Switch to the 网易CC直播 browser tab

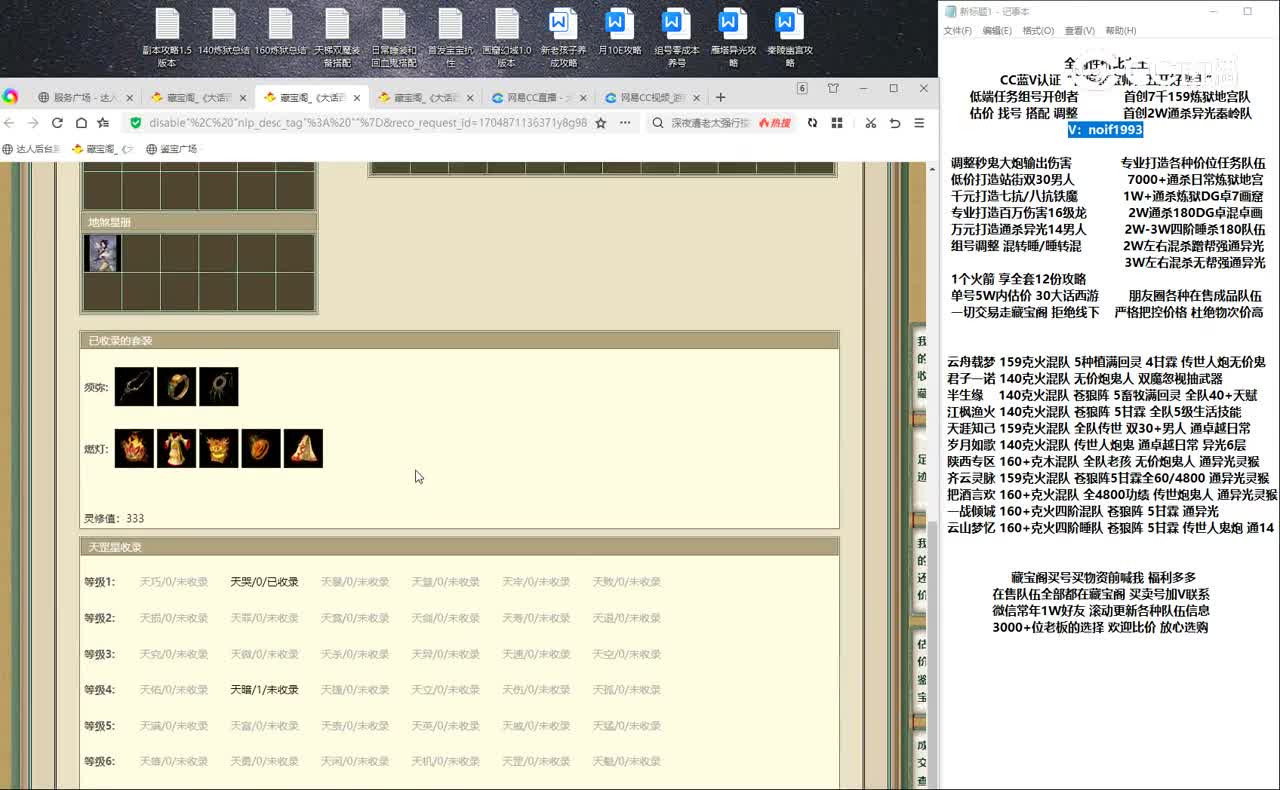point(540,98)
